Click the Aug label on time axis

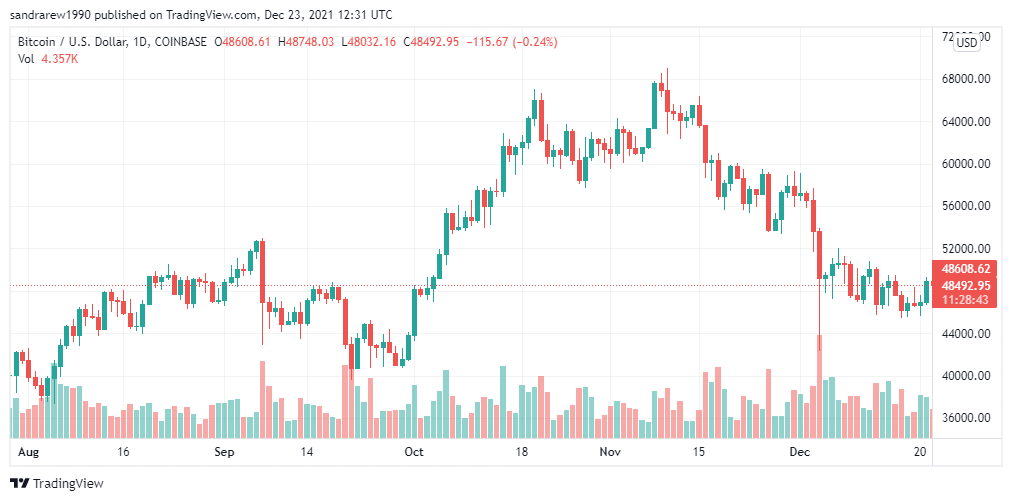(x=28, y=452)
